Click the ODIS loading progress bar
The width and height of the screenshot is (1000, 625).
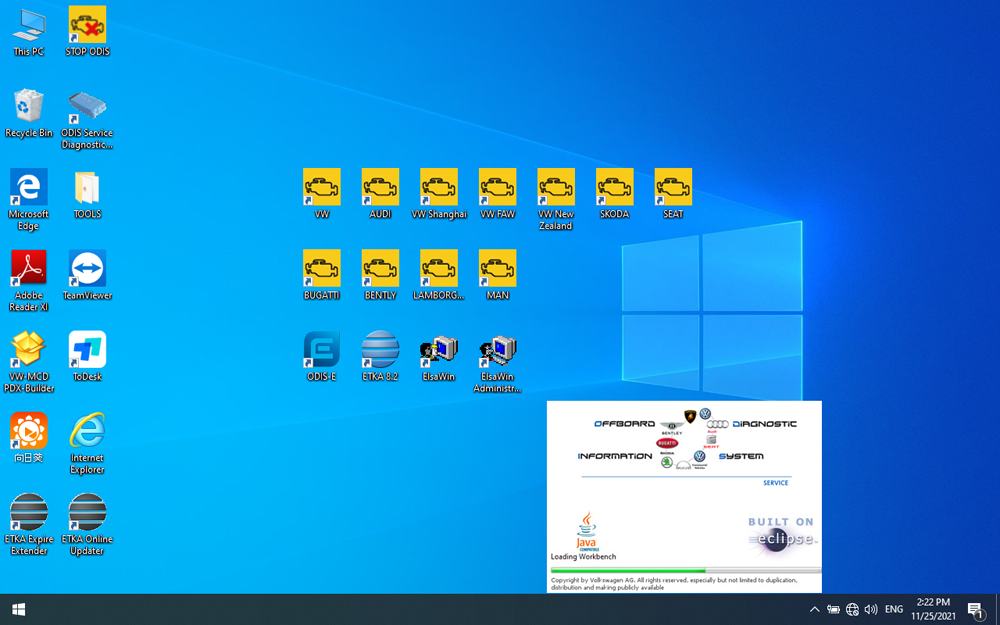(686, 570)
